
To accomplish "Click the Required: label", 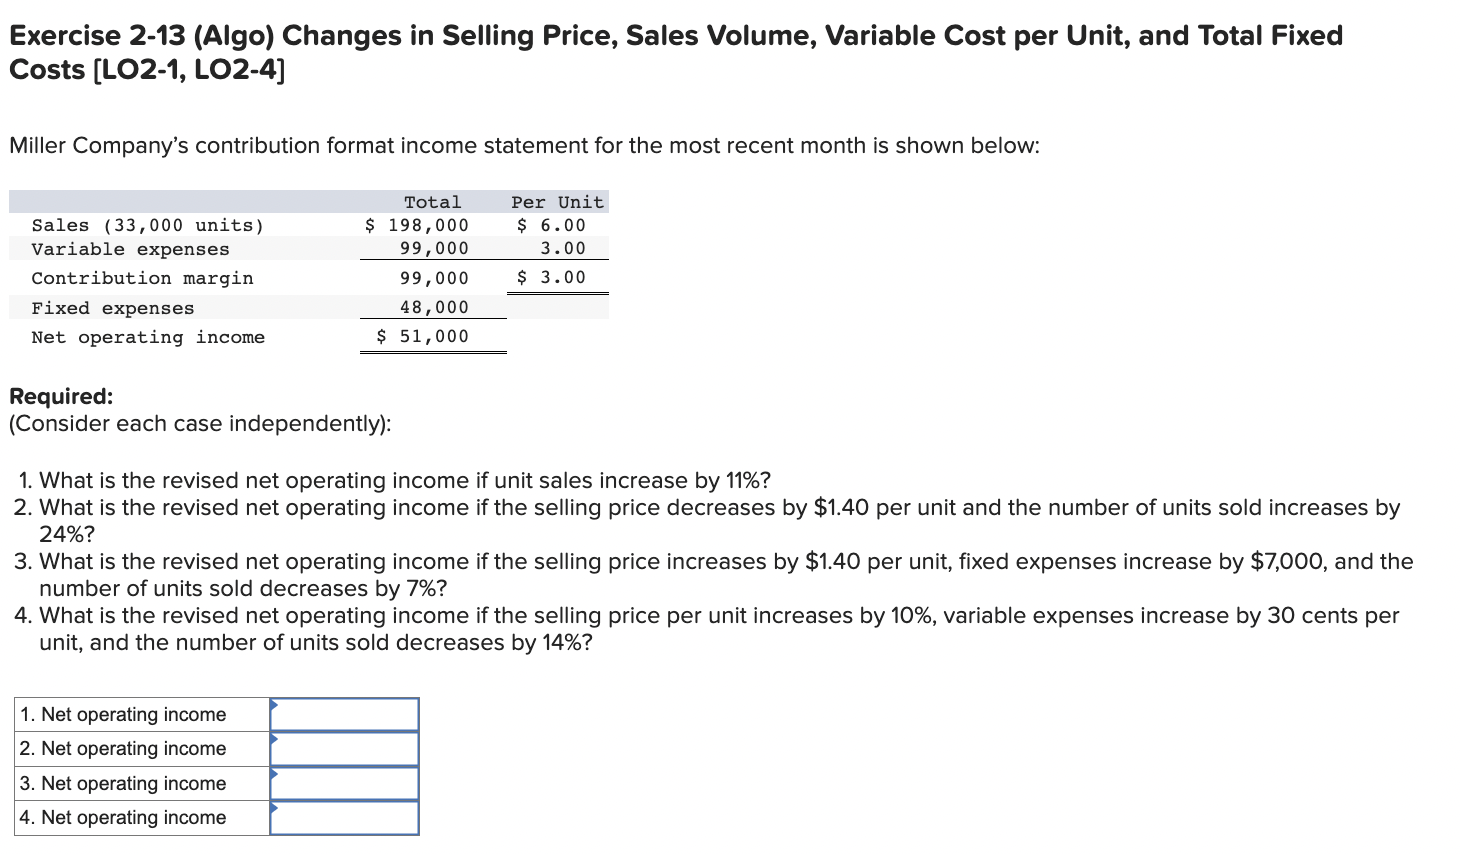I will (x=60, y=396).
